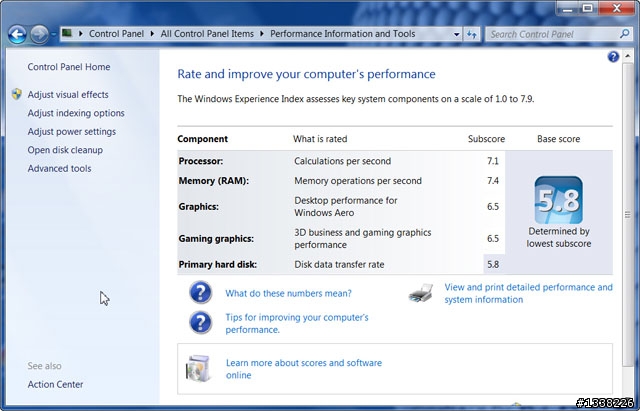Click Determined by lowest subscore text

tap(559, 237)
